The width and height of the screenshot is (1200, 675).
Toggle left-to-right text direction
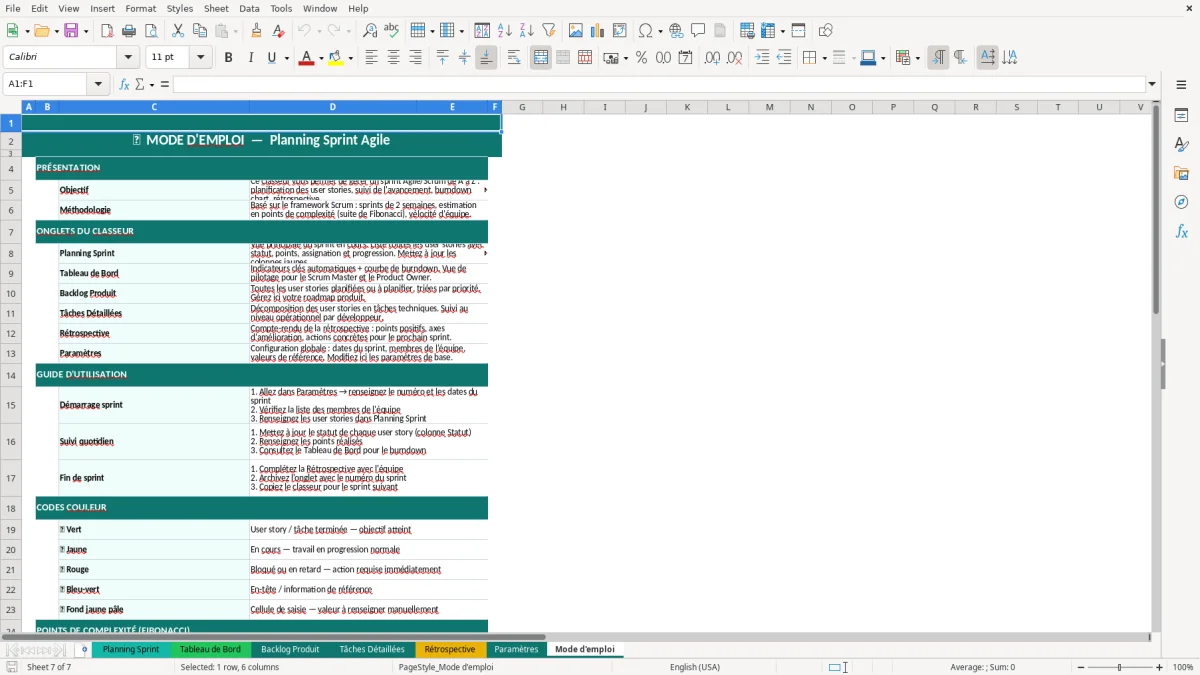[938, 58]
